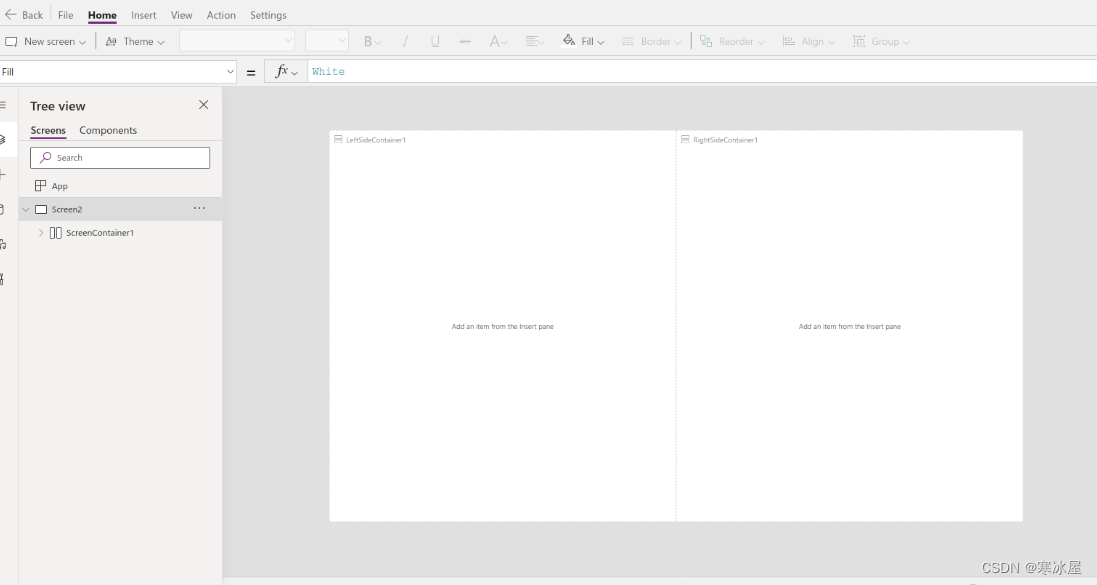The width and height of the screenshot is (1097, 585).
Task: Click the New screen button
Action: tap(45, 41)
